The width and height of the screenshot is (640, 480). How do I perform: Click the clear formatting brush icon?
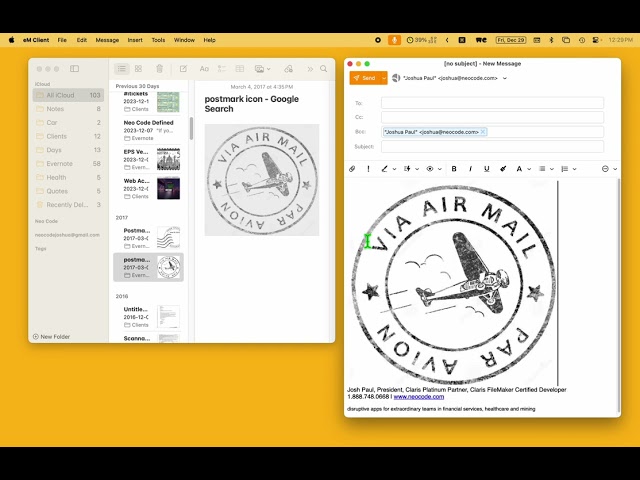click(x=503, y=169)
